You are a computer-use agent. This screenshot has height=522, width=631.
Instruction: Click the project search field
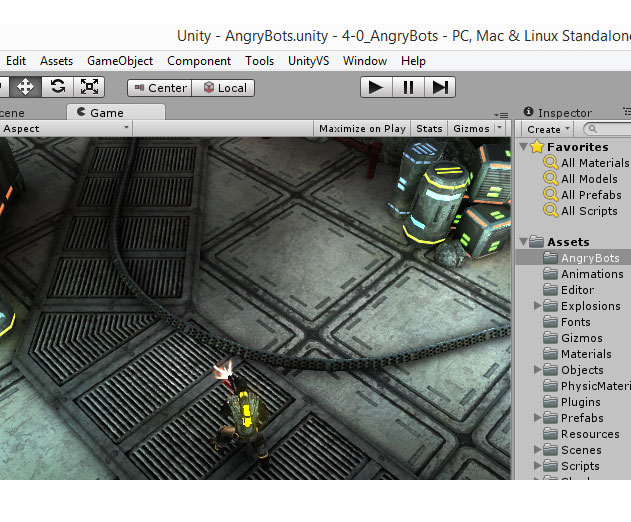[x=608, y=129]
